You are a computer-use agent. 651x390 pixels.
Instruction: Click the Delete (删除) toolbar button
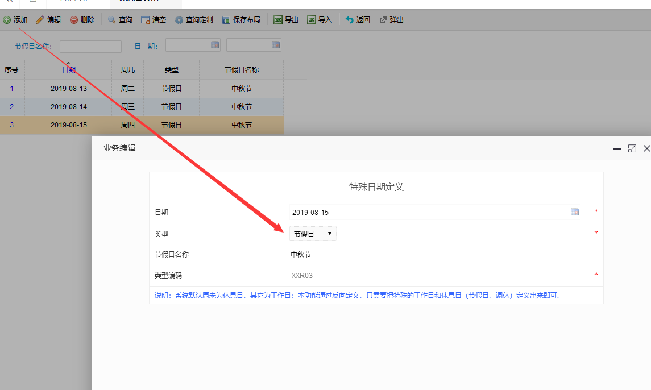[x=82, y=20]
